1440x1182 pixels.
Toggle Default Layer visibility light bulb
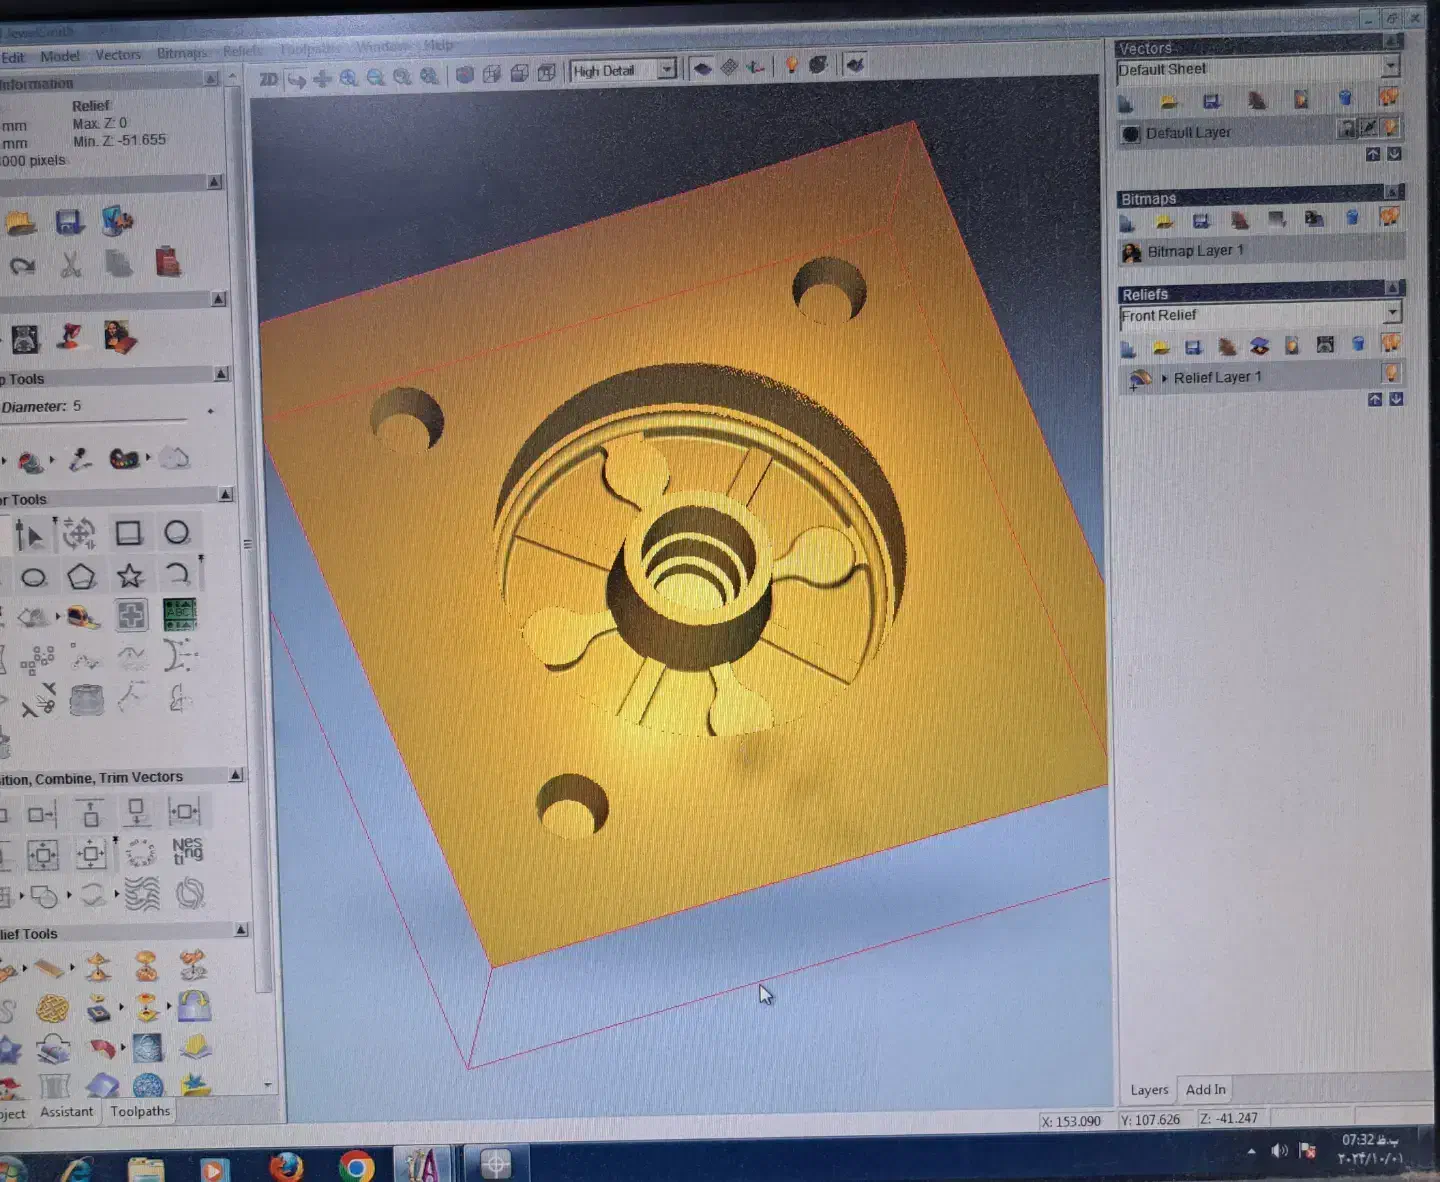point(1390,129)
